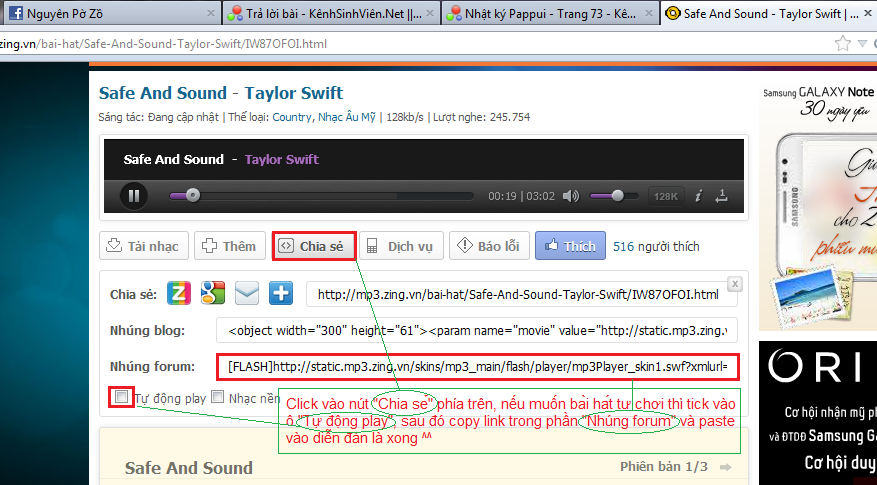Click the Tải nhạc download button

144,246
